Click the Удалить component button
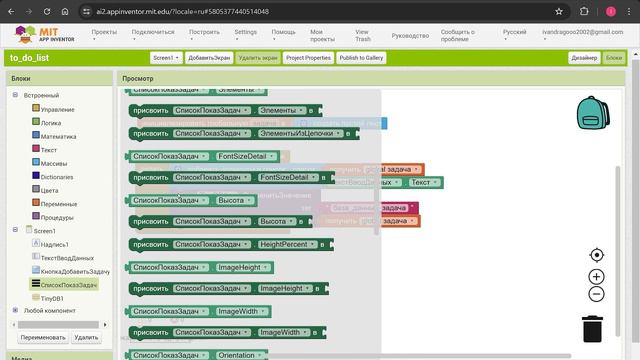The height and width of the screenshot is (360, 640). pos(86,338)
